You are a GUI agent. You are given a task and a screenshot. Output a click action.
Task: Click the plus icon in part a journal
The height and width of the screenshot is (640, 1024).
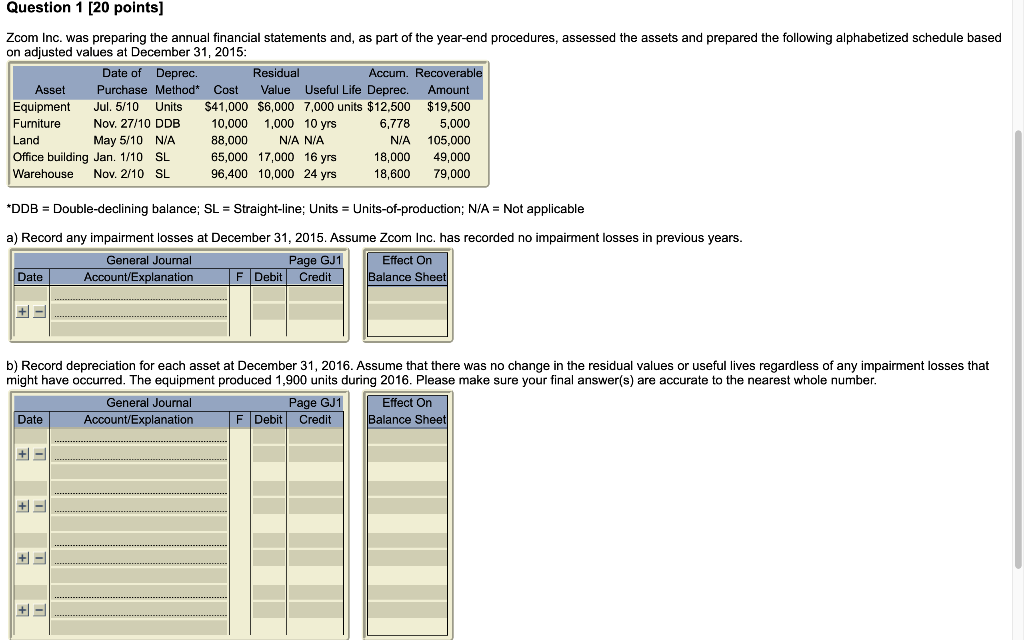point(21,311)
